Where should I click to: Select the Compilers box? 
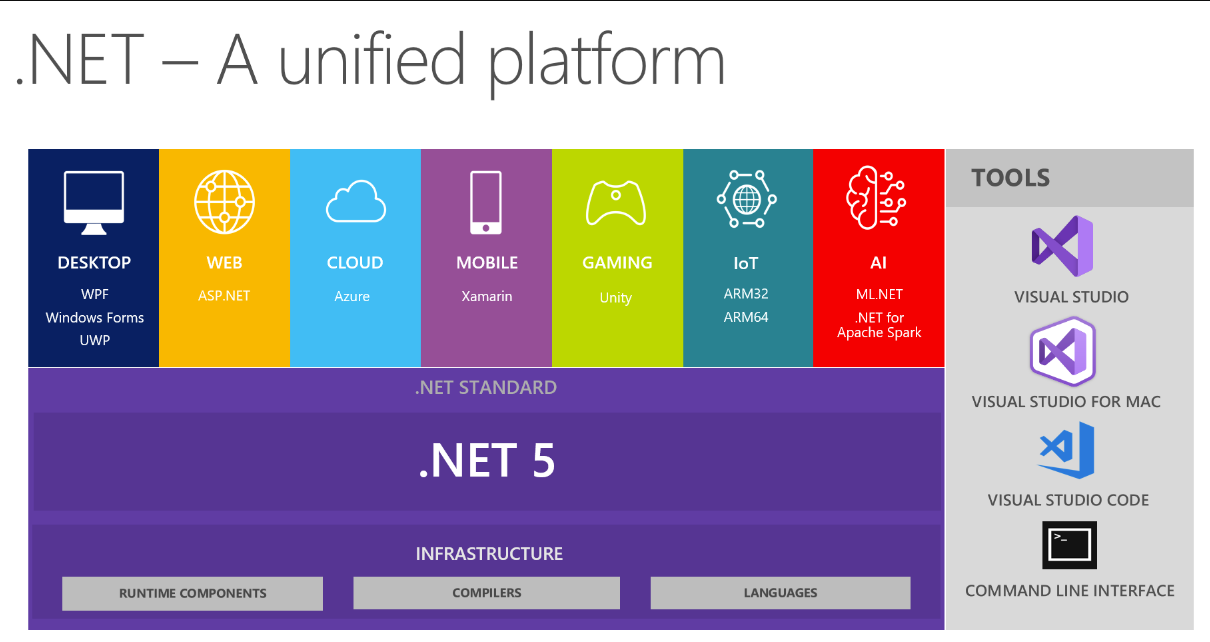(487, 592)
